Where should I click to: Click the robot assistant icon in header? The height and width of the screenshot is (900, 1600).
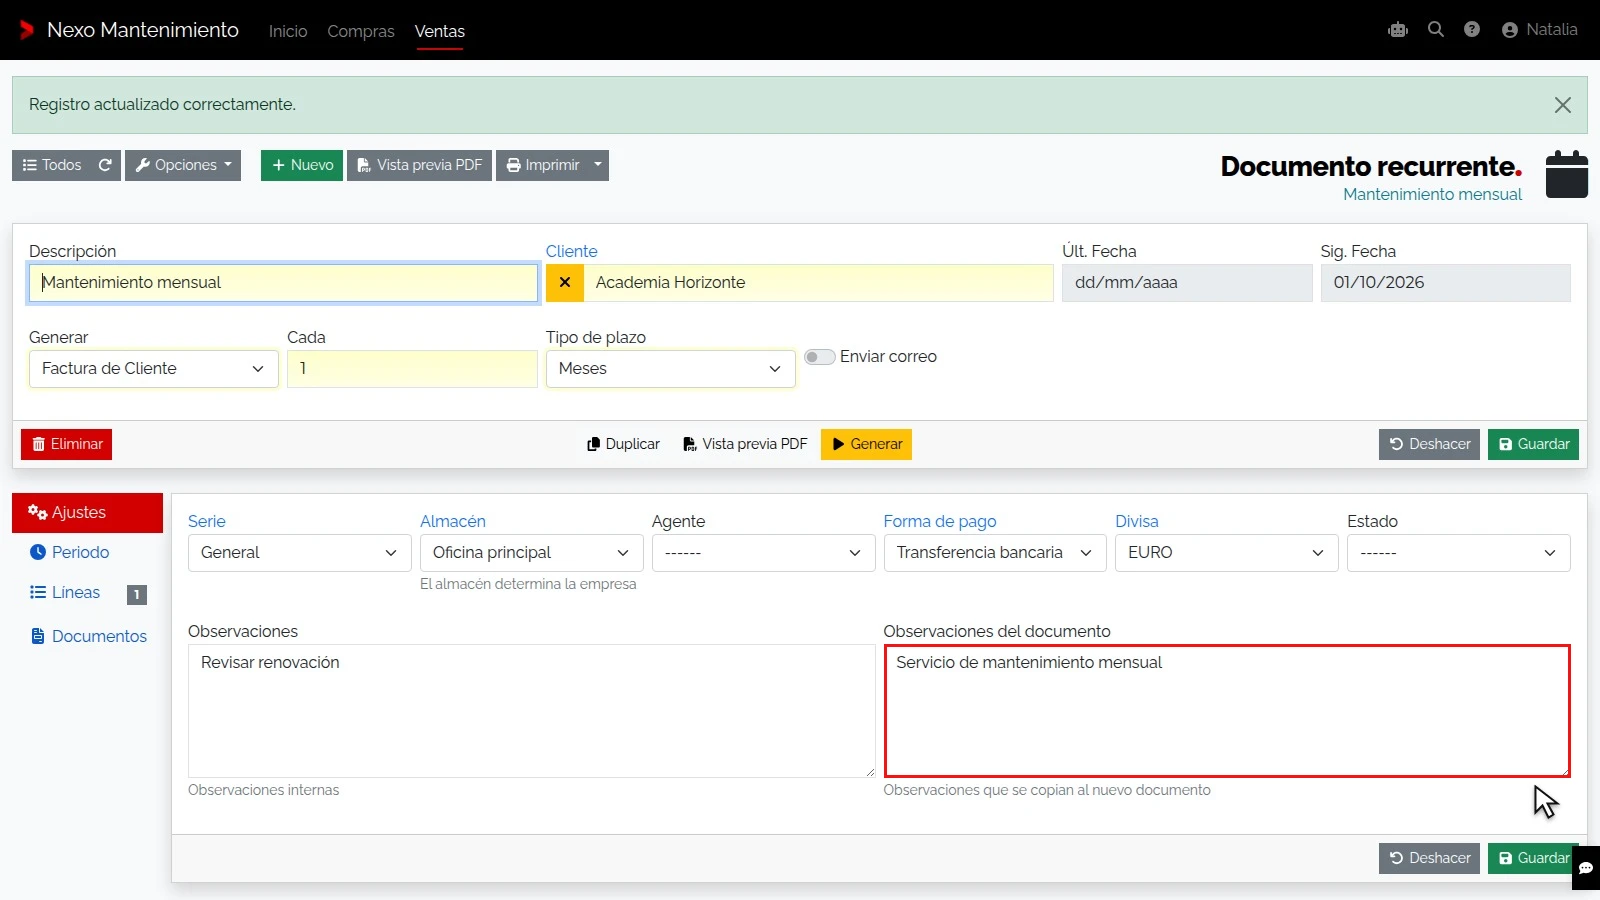pyautogui.click(x=1398, y=30)
